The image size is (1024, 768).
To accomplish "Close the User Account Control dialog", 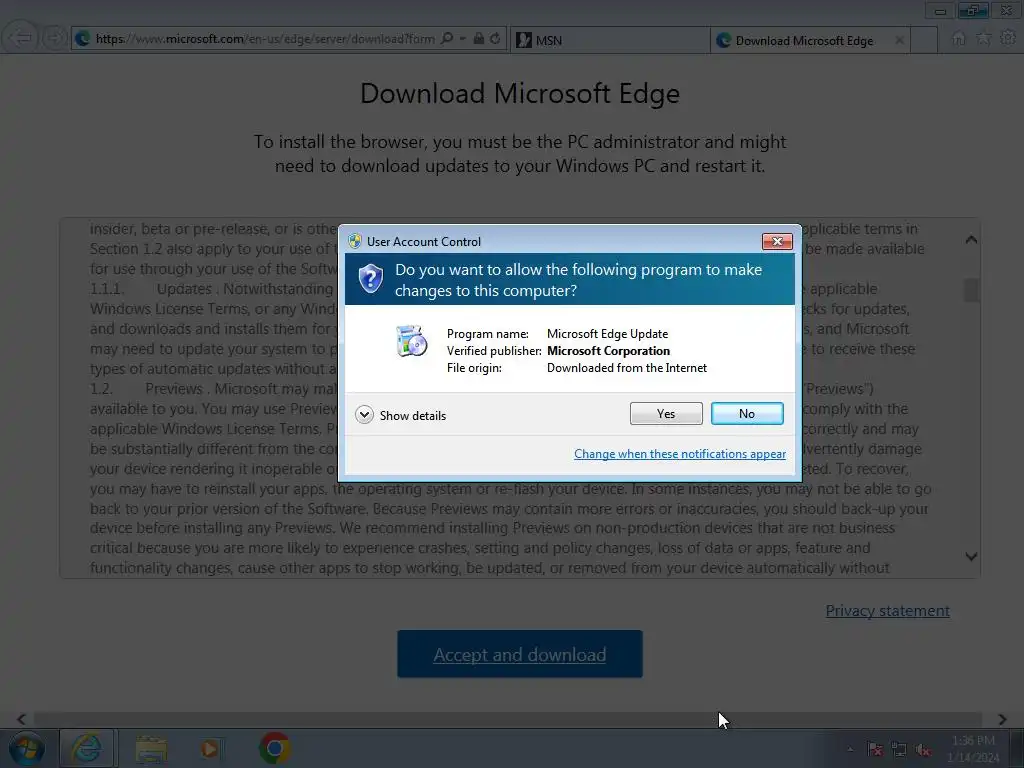I will point(777,242).
